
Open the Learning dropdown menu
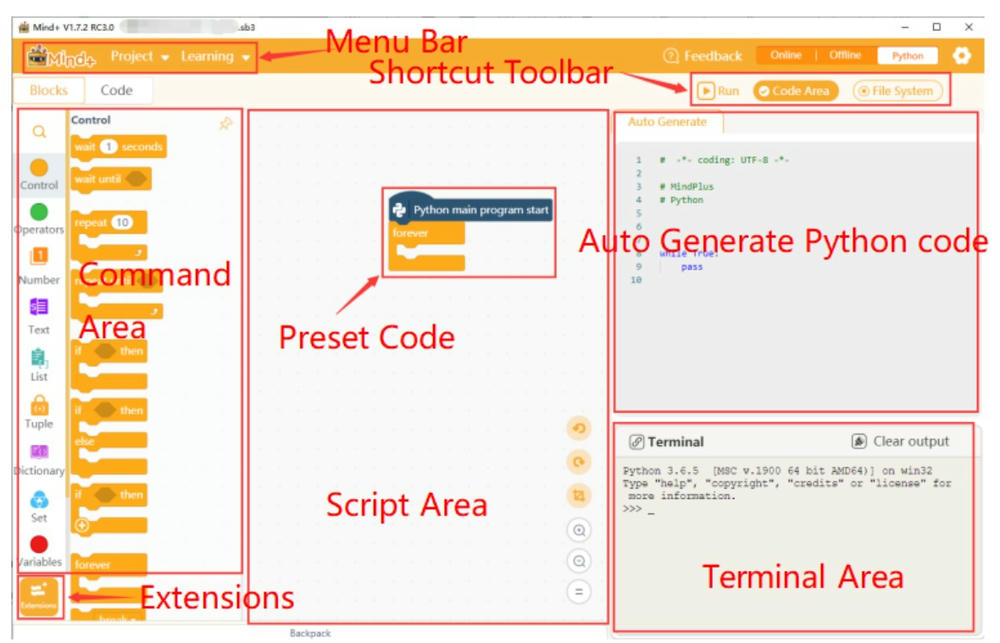(215, 56)
